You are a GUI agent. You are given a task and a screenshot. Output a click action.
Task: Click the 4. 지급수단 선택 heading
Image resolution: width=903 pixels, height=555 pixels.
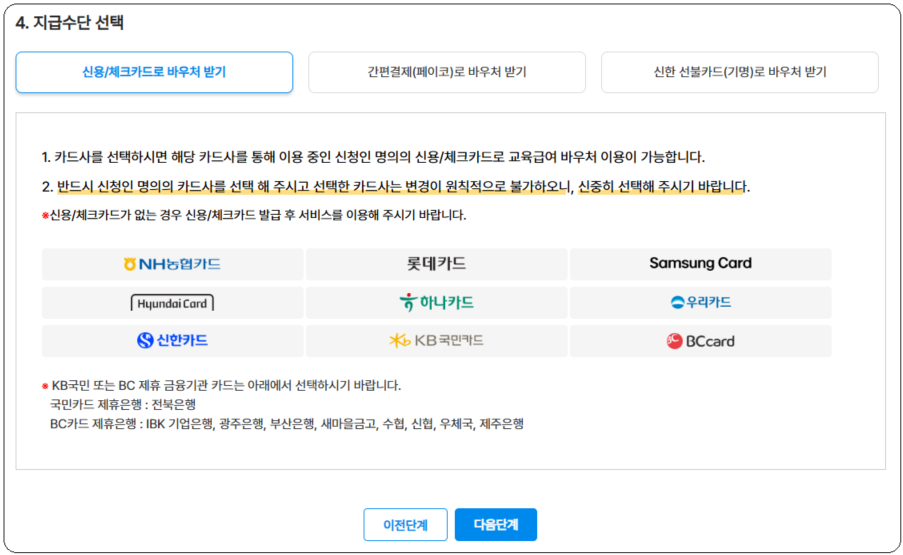click(70, 22)
